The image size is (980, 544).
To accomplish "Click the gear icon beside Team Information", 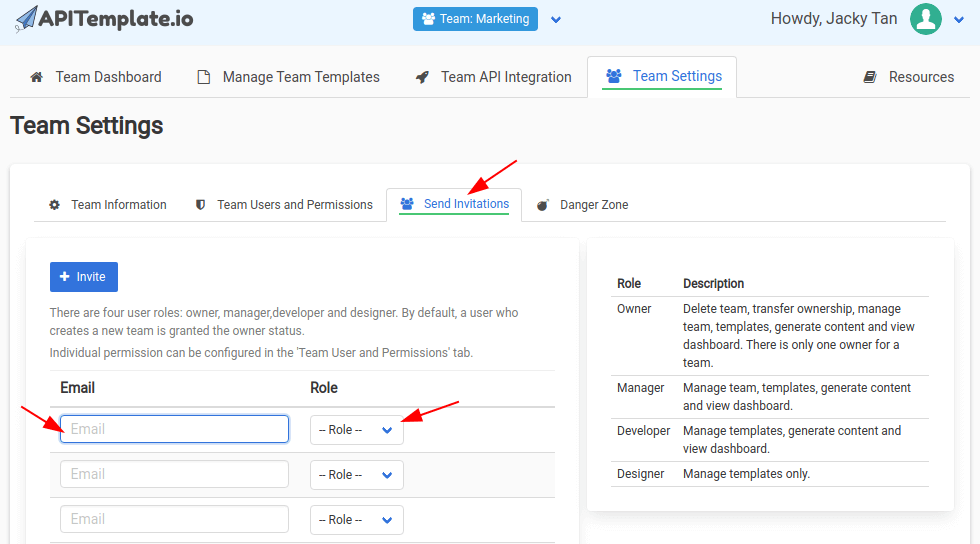I will (x=54, y=205).
